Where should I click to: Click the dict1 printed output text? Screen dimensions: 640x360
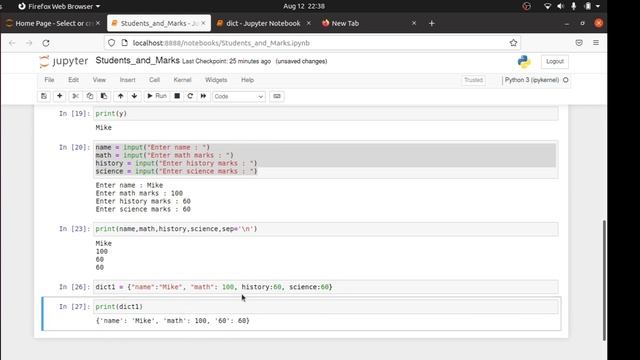coord(172,321)
